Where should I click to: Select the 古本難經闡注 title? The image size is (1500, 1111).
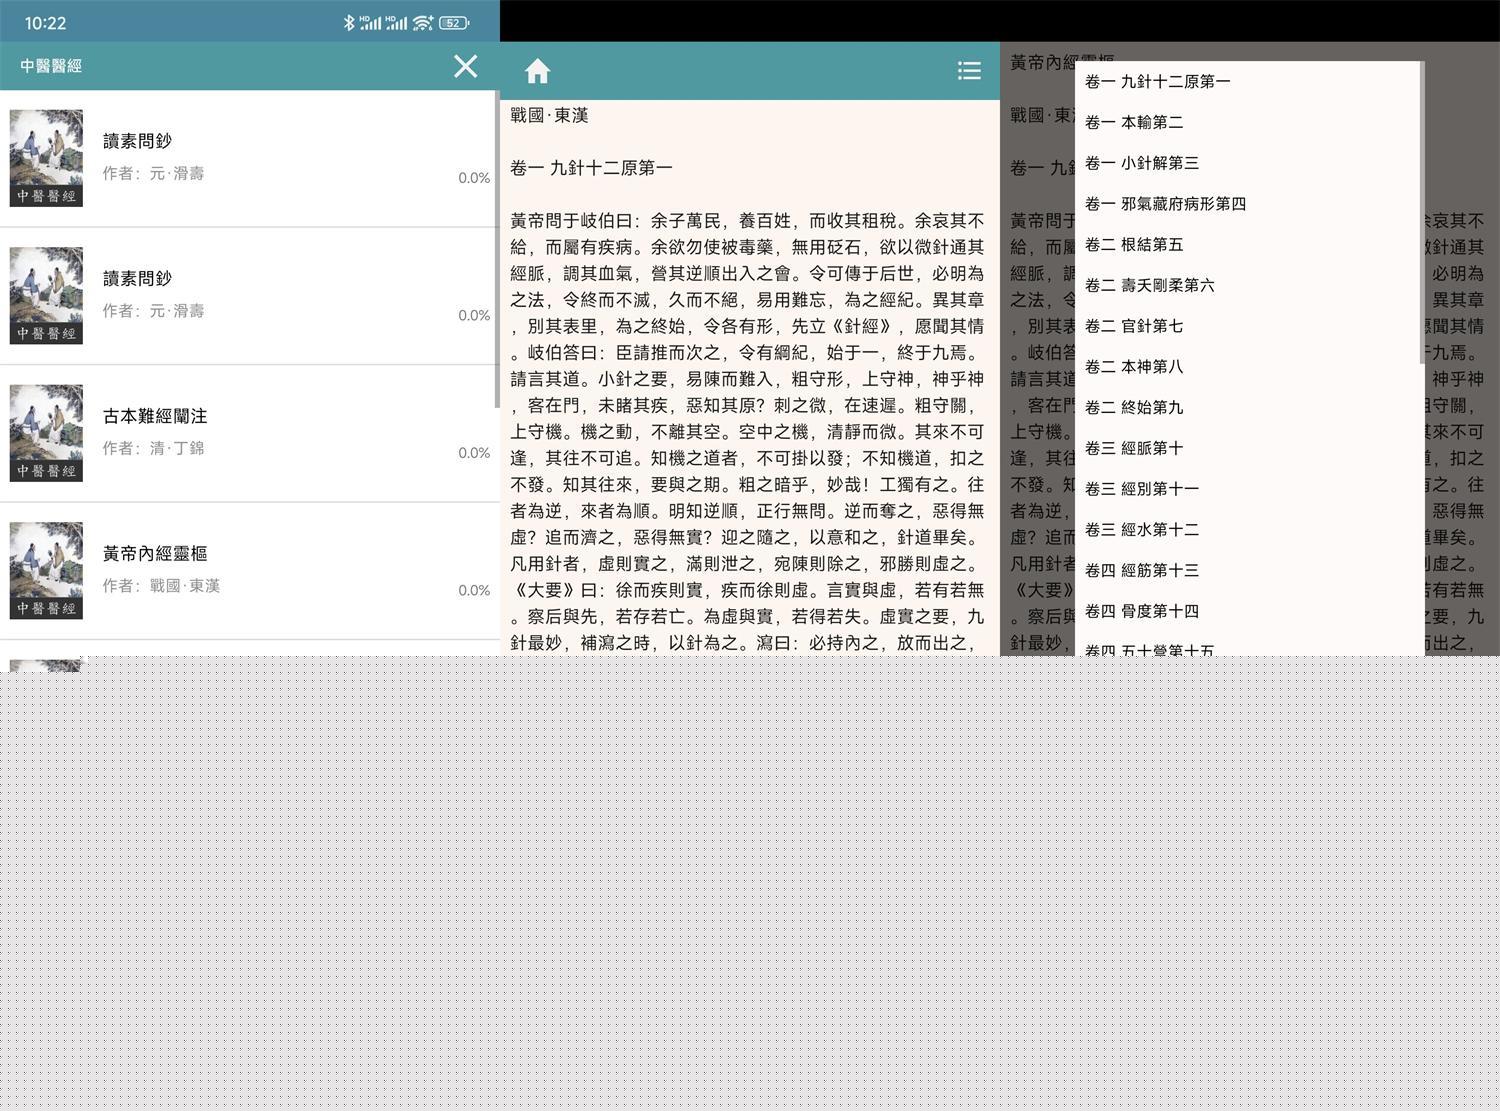click(155, 416)
